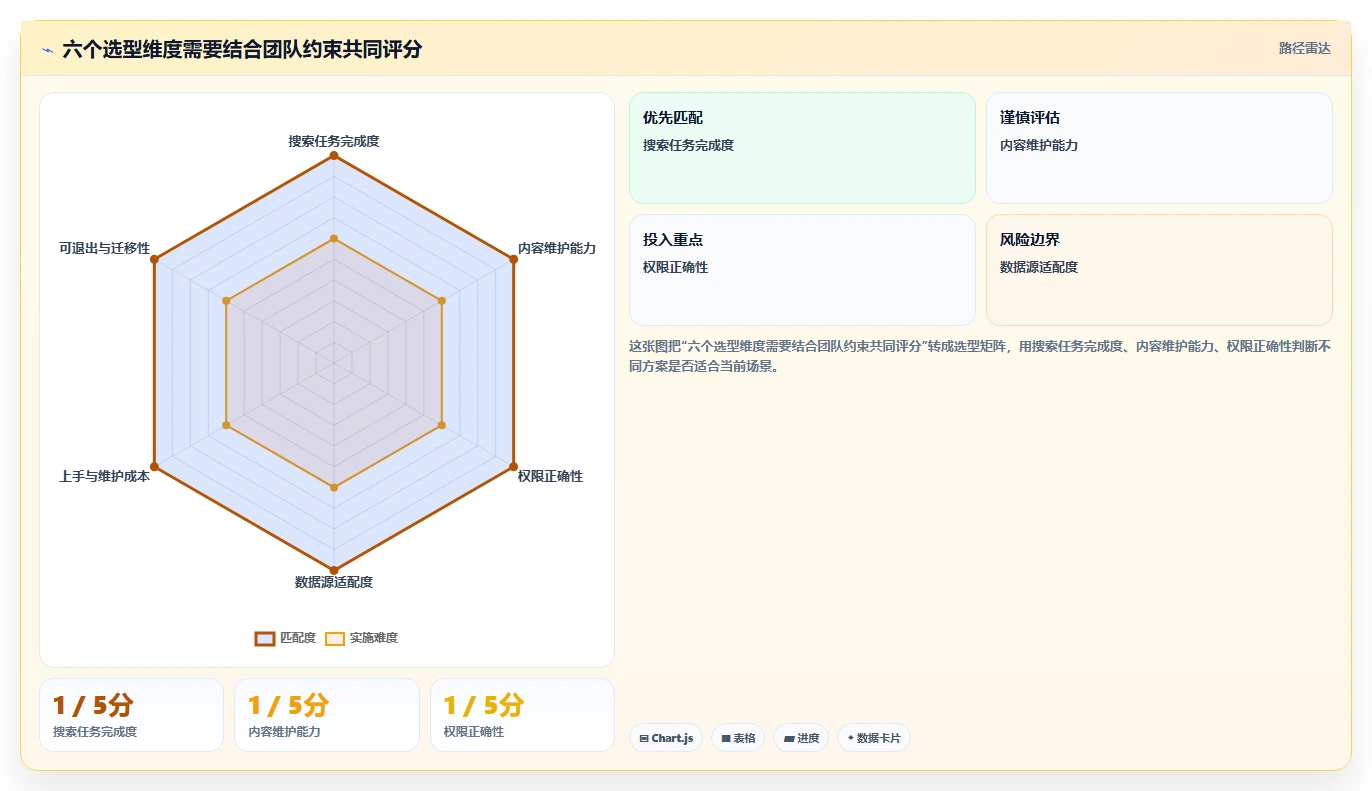Viewport: 1372px width, 791px height.
Task: Click the description paragraph starting with 这张图把
Action: tap(980, 356)
